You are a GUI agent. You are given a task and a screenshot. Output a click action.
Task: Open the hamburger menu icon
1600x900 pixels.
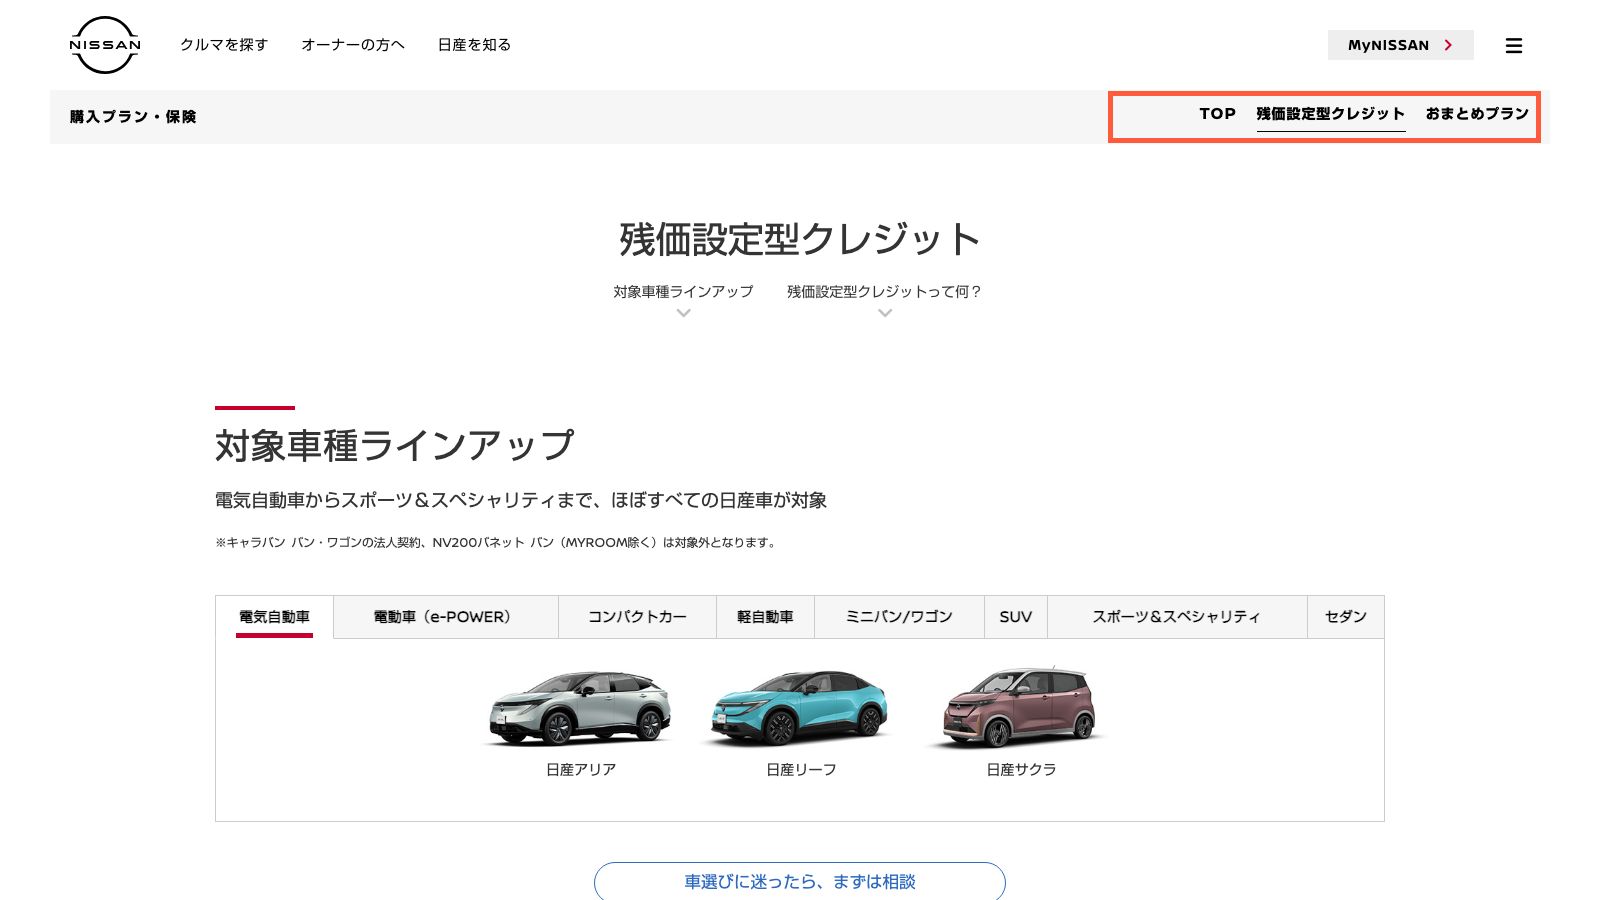tap(1514, 45)
